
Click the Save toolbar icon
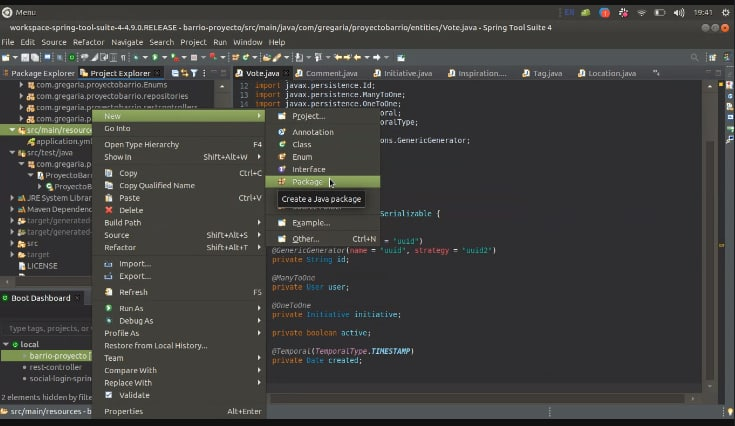25,58
